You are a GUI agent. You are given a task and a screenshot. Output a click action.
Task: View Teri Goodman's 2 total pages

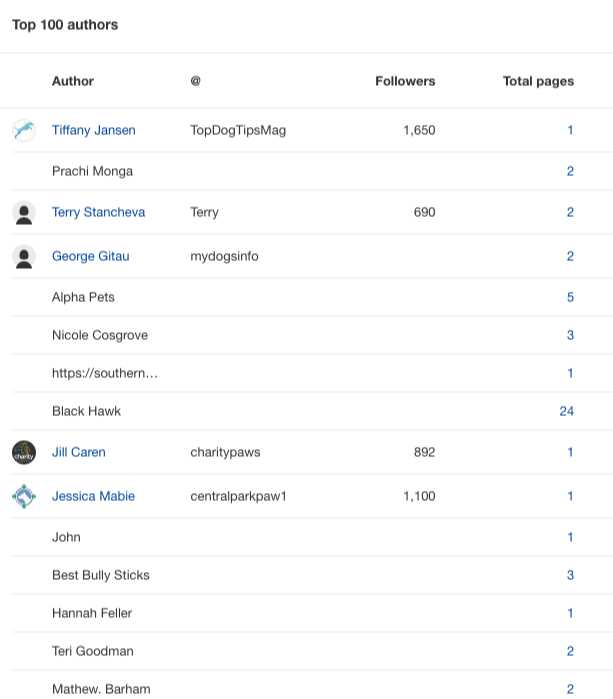(x=570, y=651)
